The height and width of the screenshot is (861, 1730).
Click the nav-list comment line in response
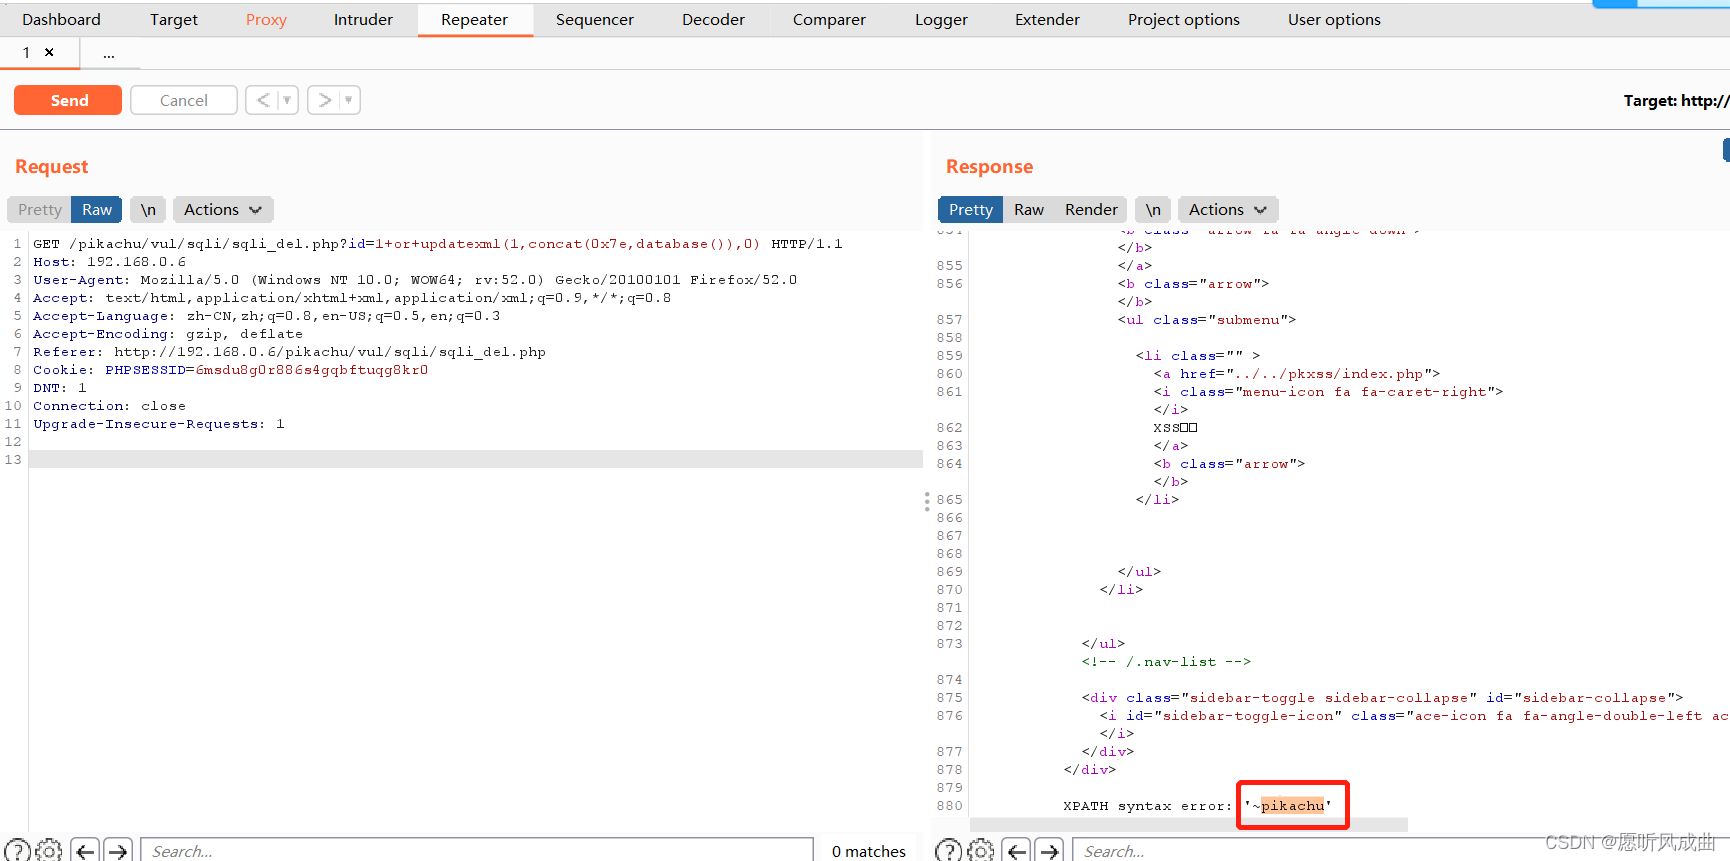click(x=1166, y=662)
